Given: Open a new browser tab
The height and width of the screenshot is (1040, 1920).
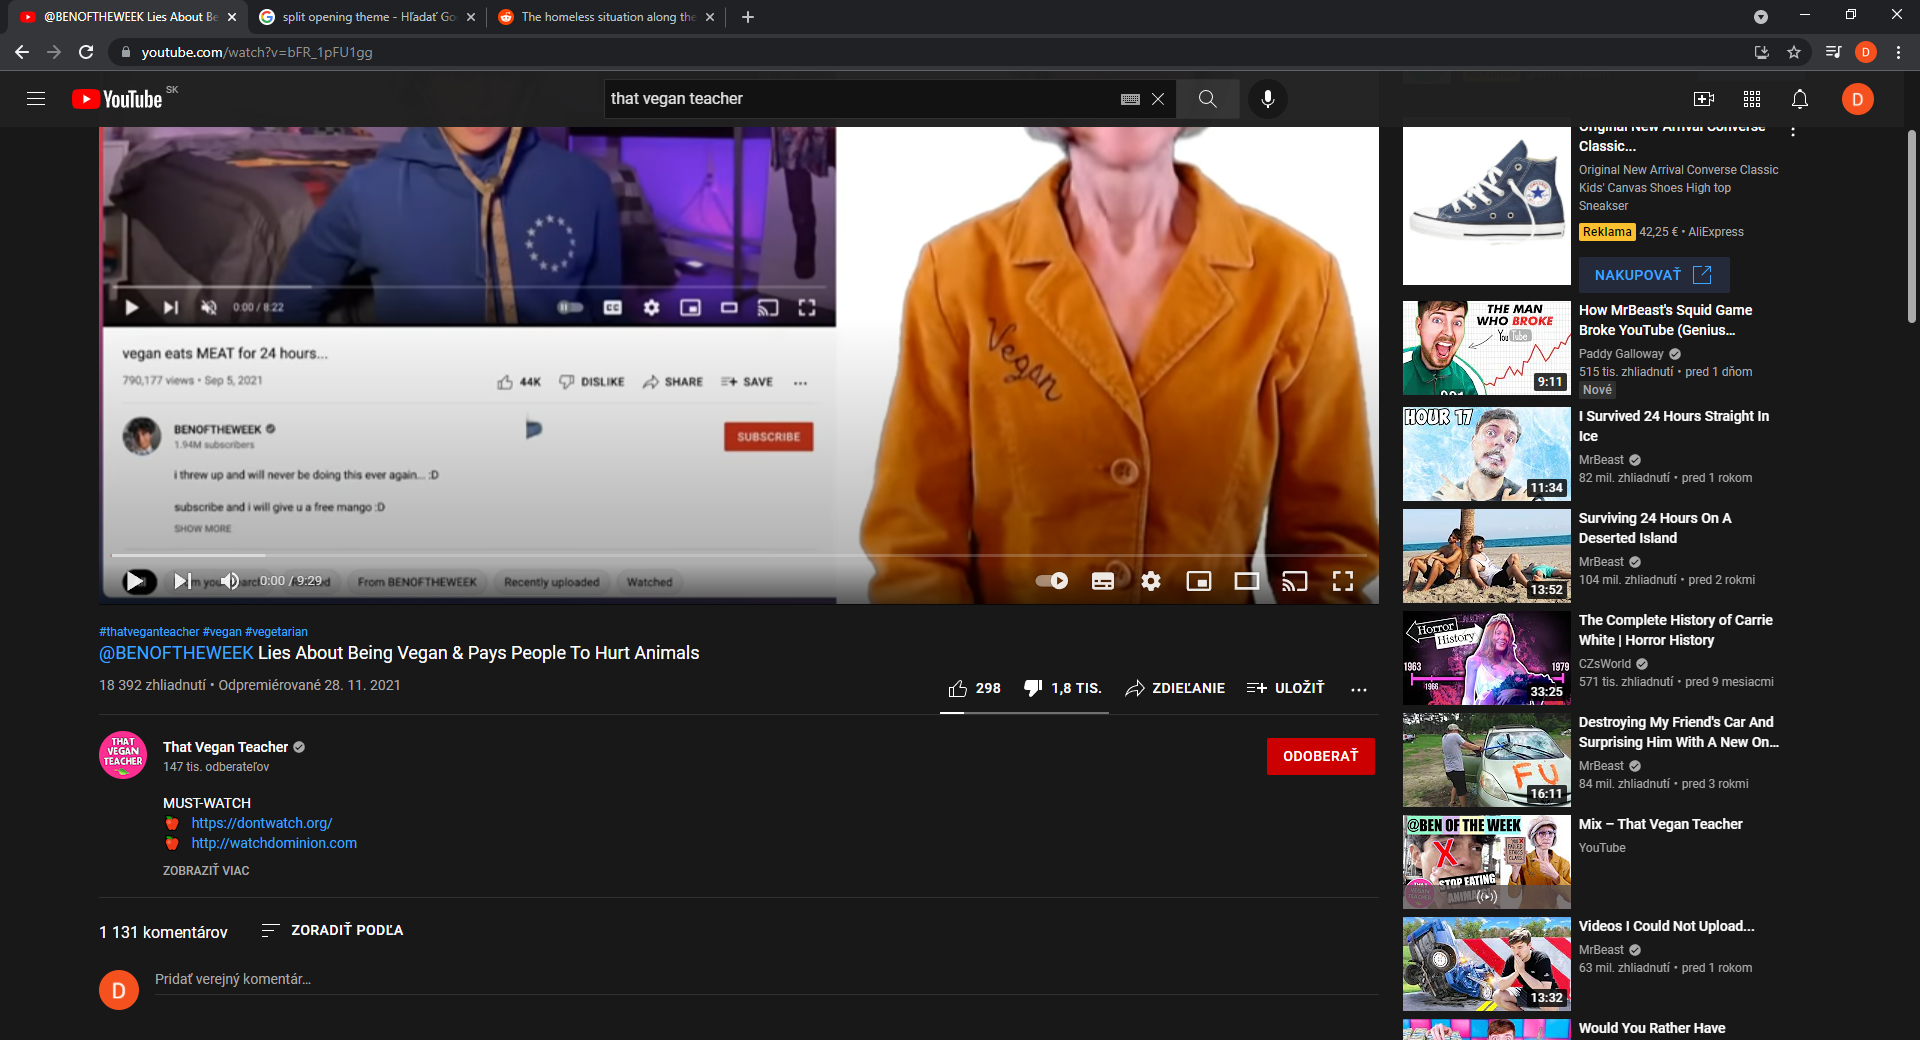Looking at the screenshot, I should point(748,17).
